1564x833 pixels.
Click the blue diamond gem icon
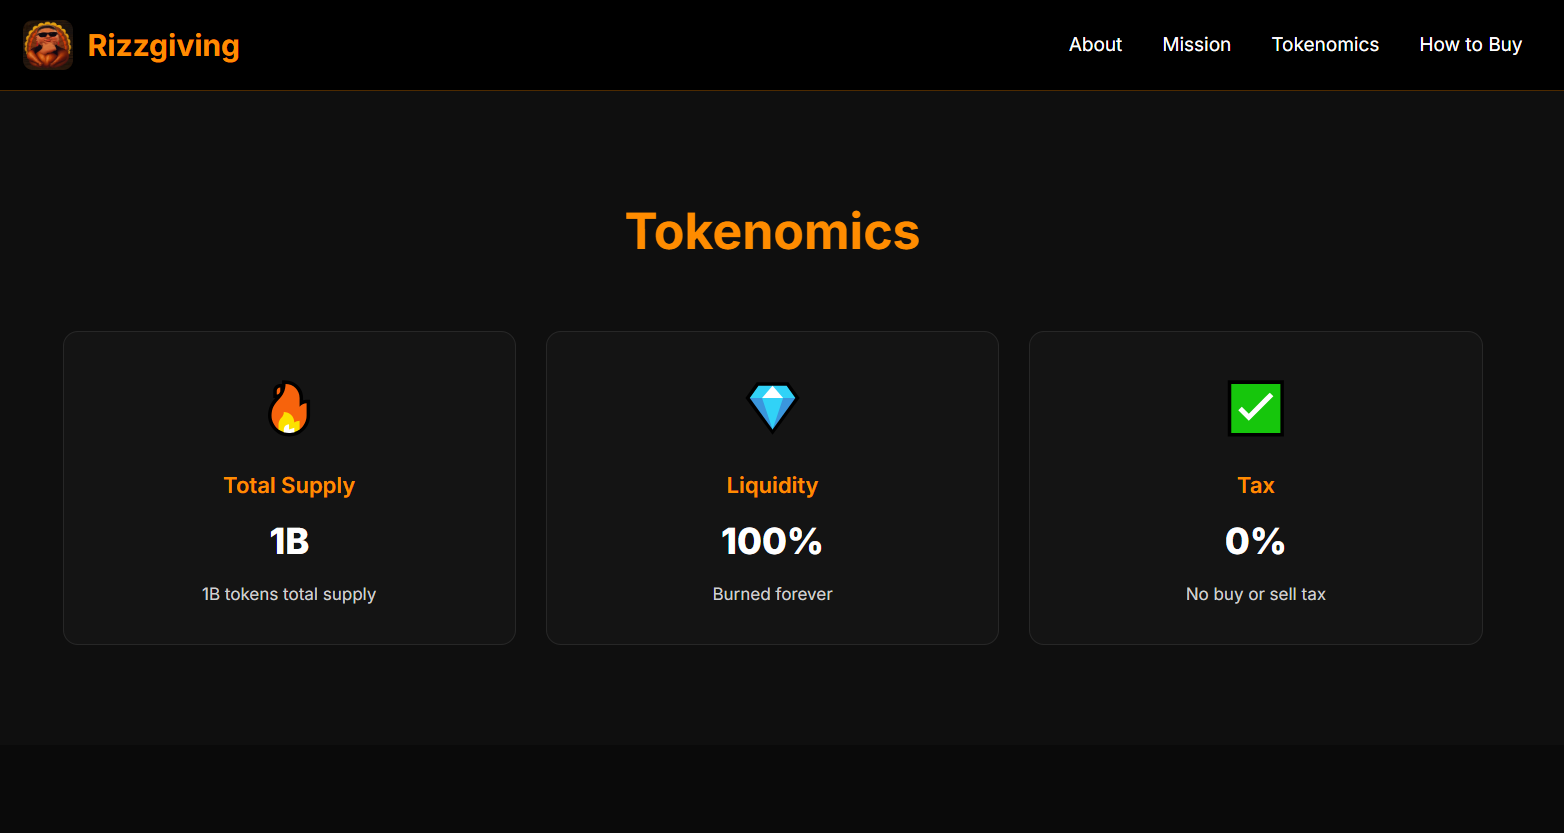772,408
